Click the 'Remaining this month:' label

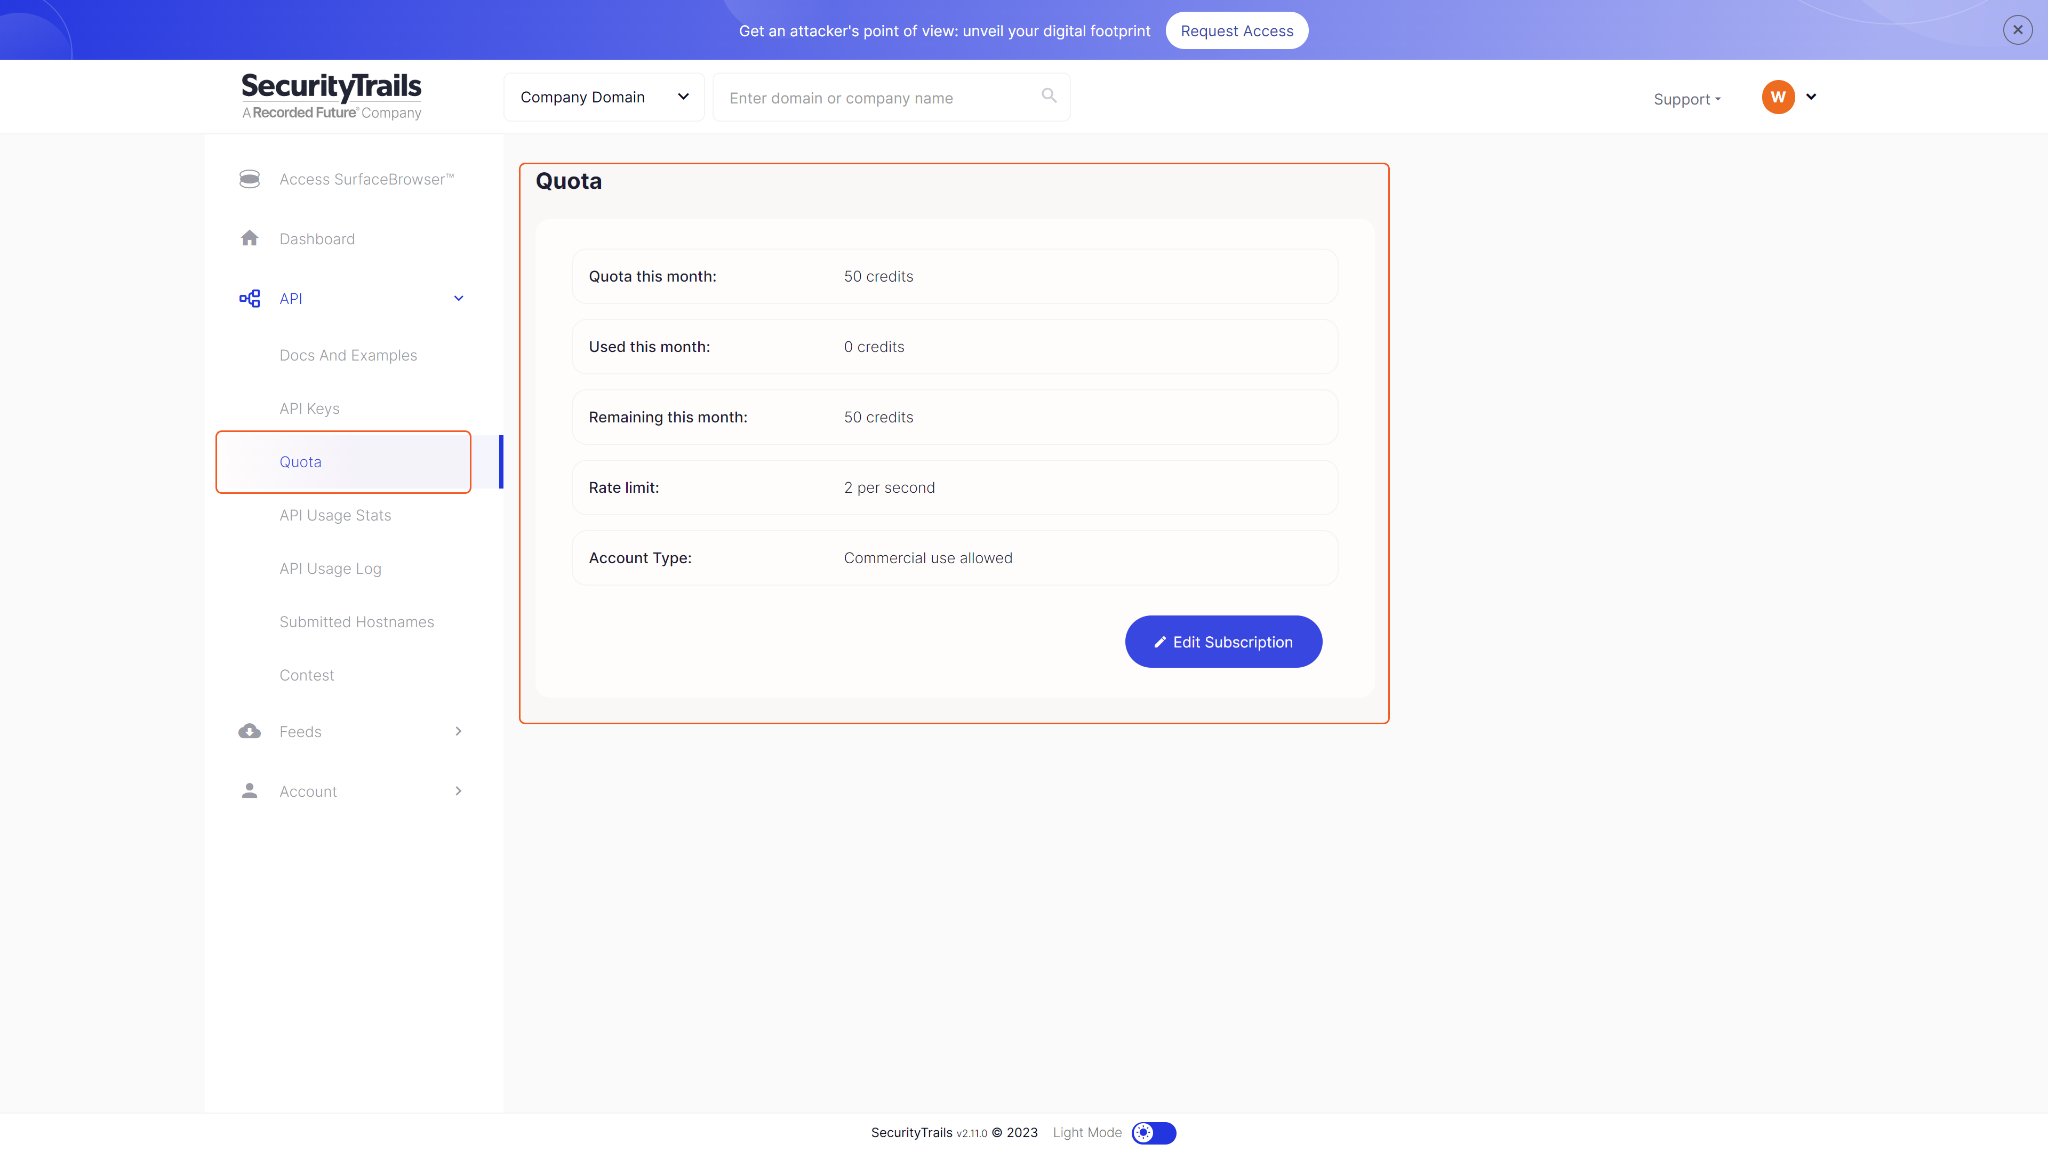click(x=668, y=417)
